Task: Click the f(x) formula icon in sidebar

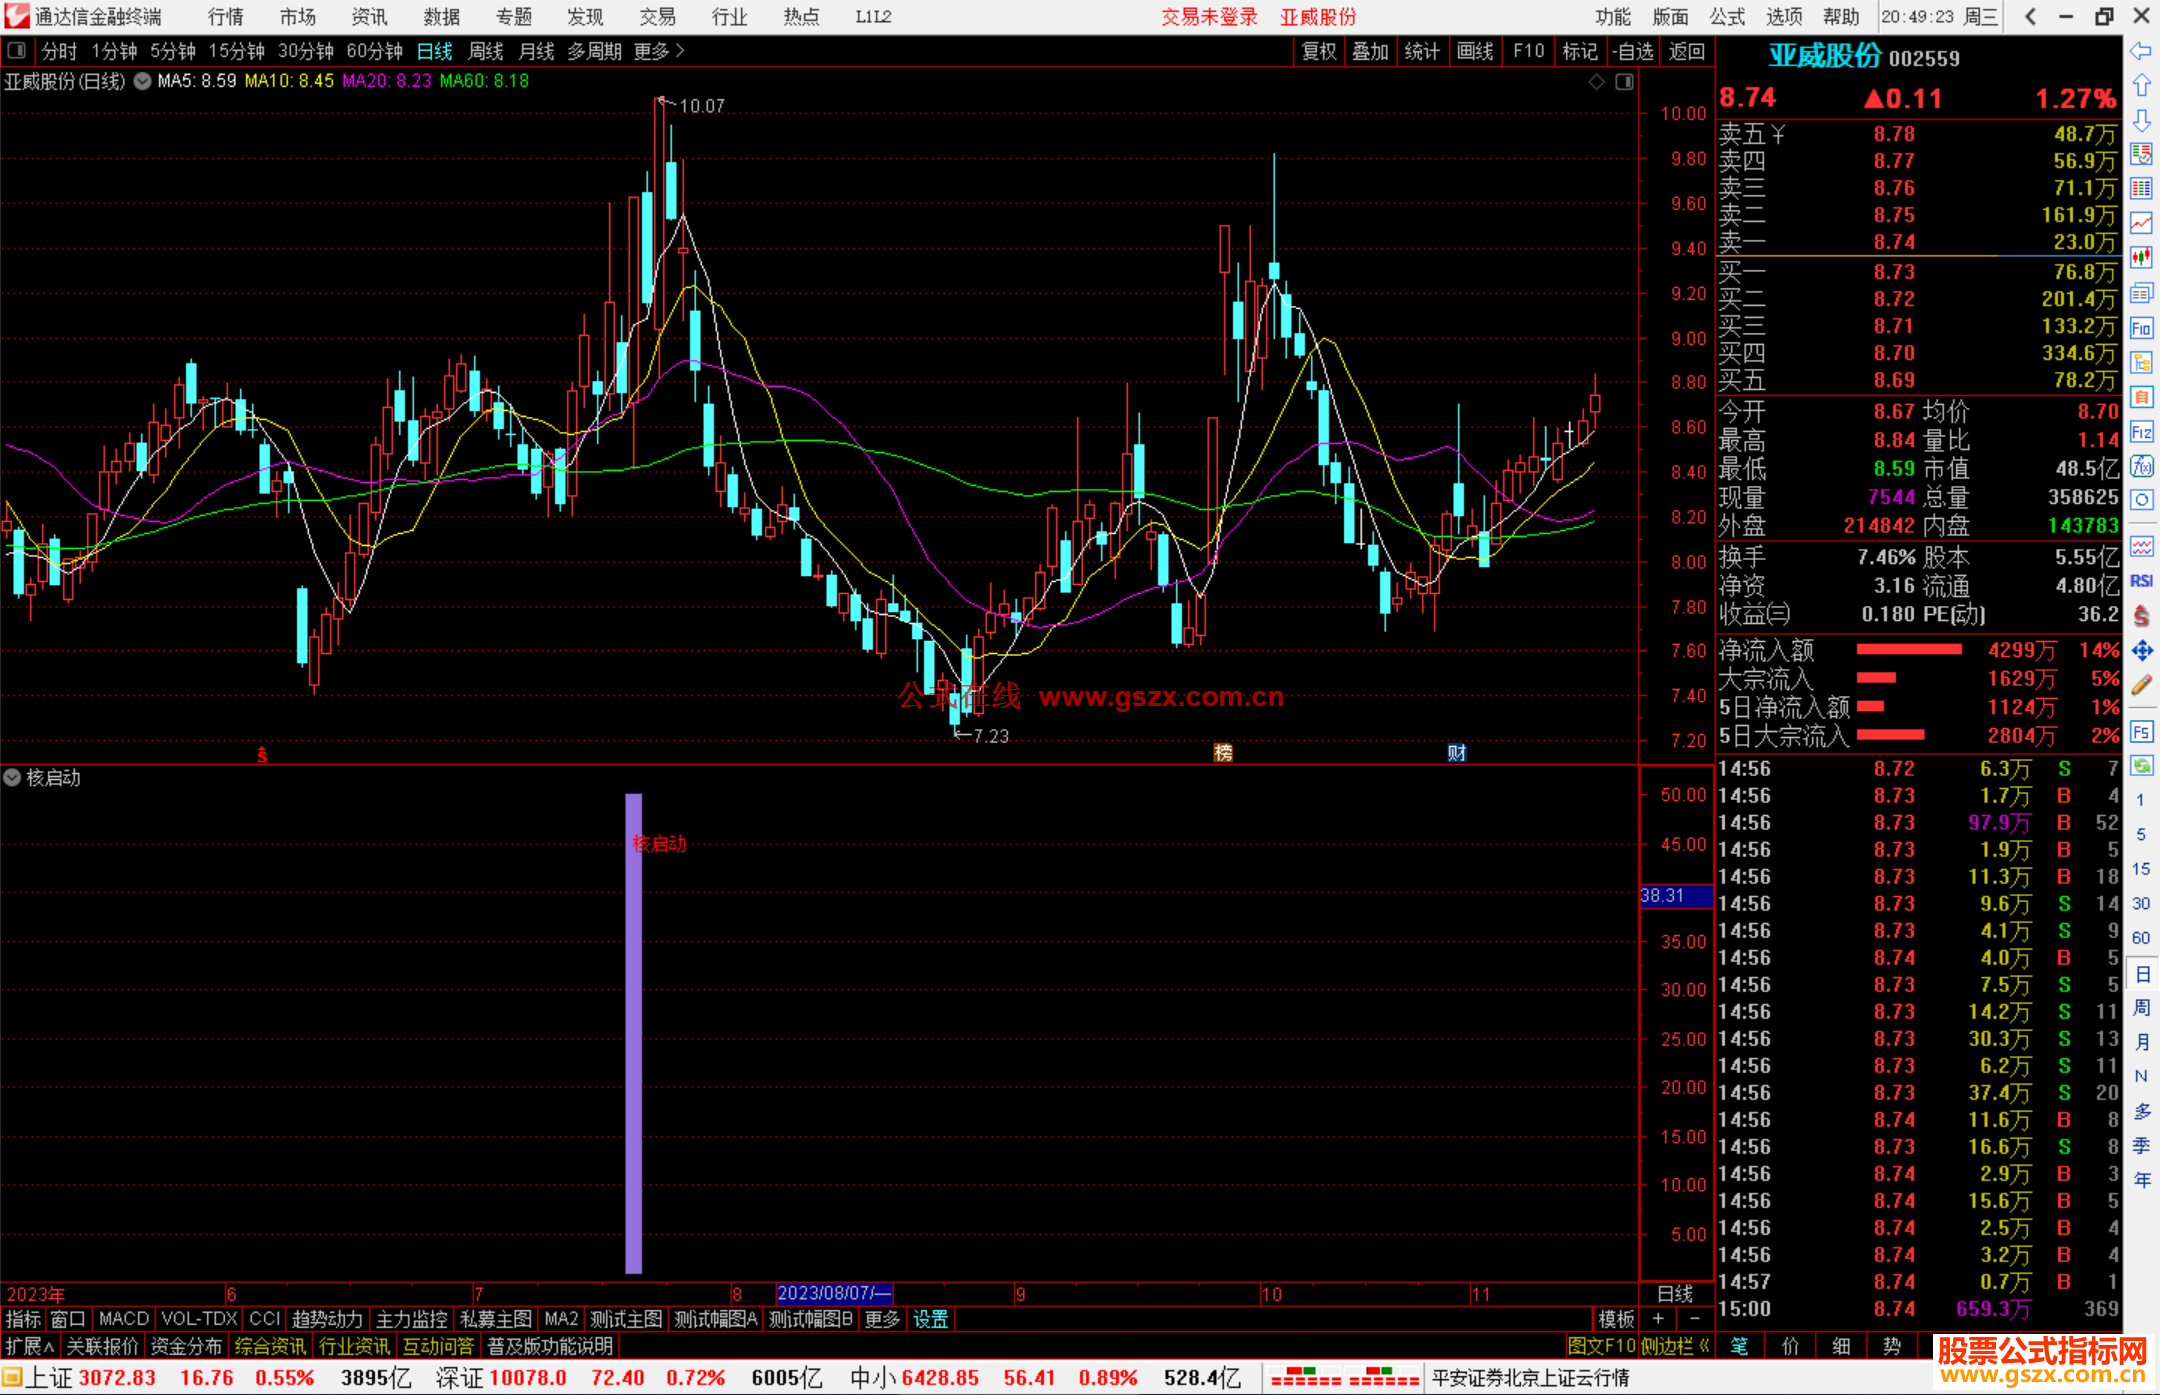Action: click(2141, 466)
